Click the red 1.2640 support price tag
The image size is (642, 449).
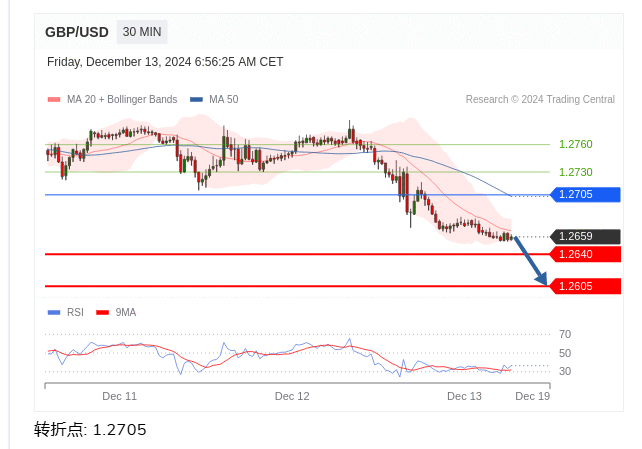pyautogui.click(x=585, y=254)
